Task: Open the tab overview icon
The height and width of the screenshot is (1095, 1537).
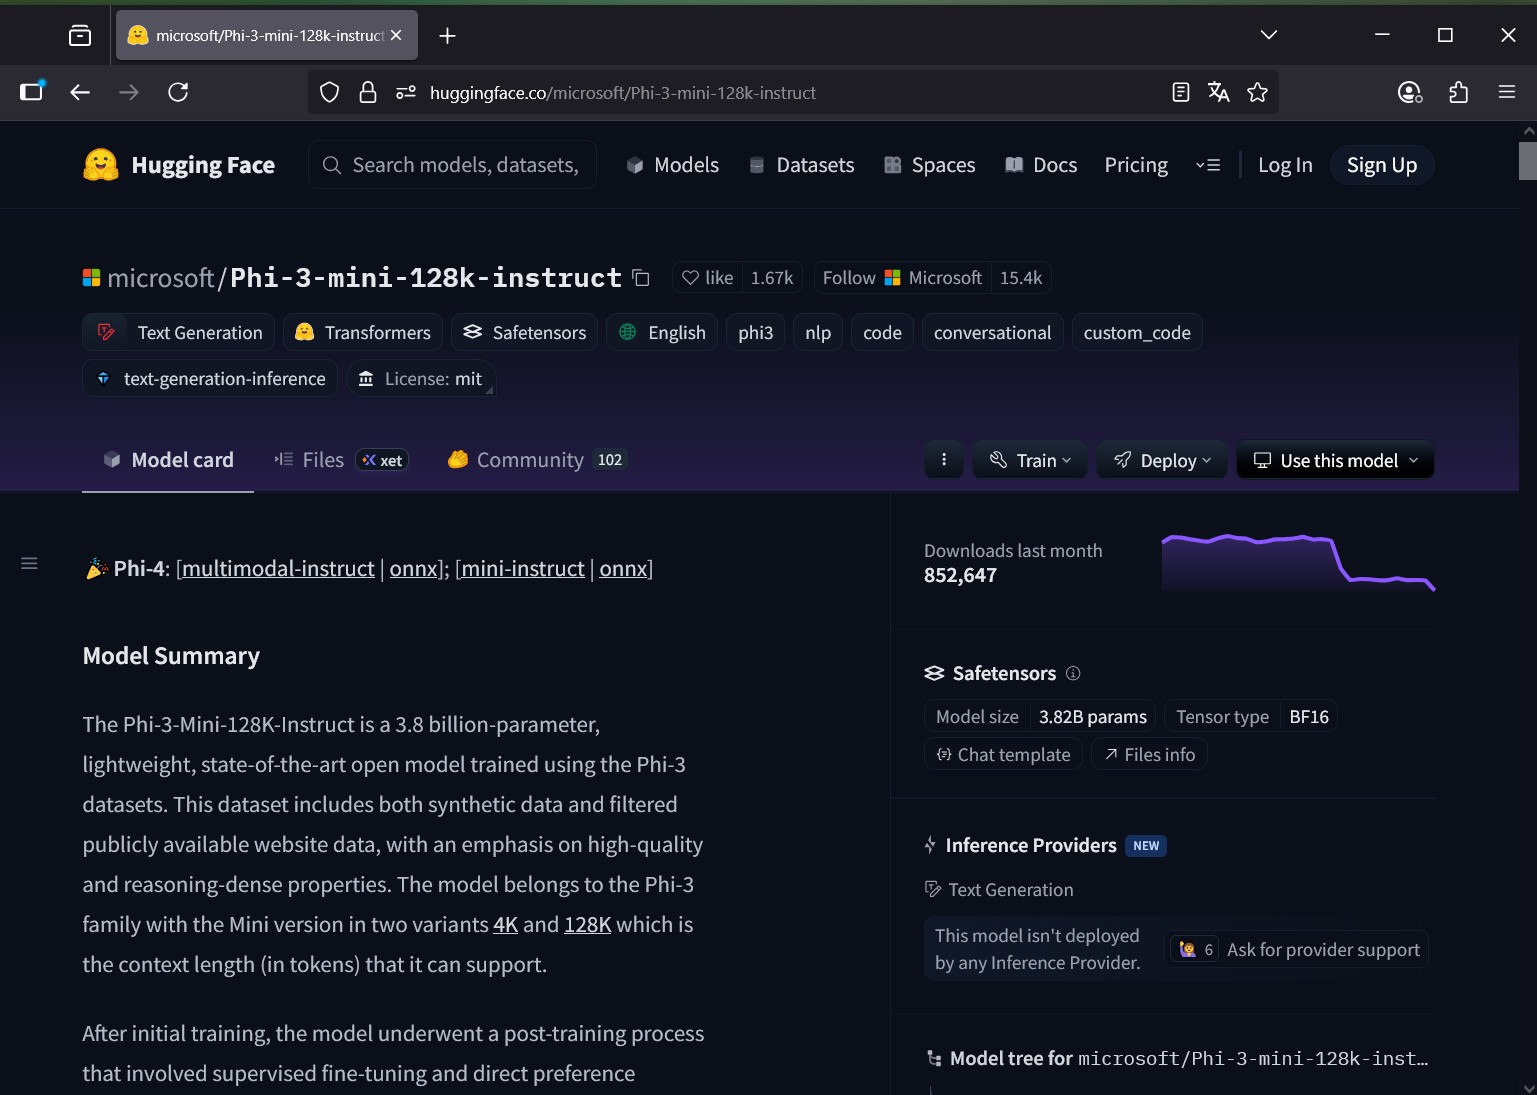Action: tap(80, 36)
